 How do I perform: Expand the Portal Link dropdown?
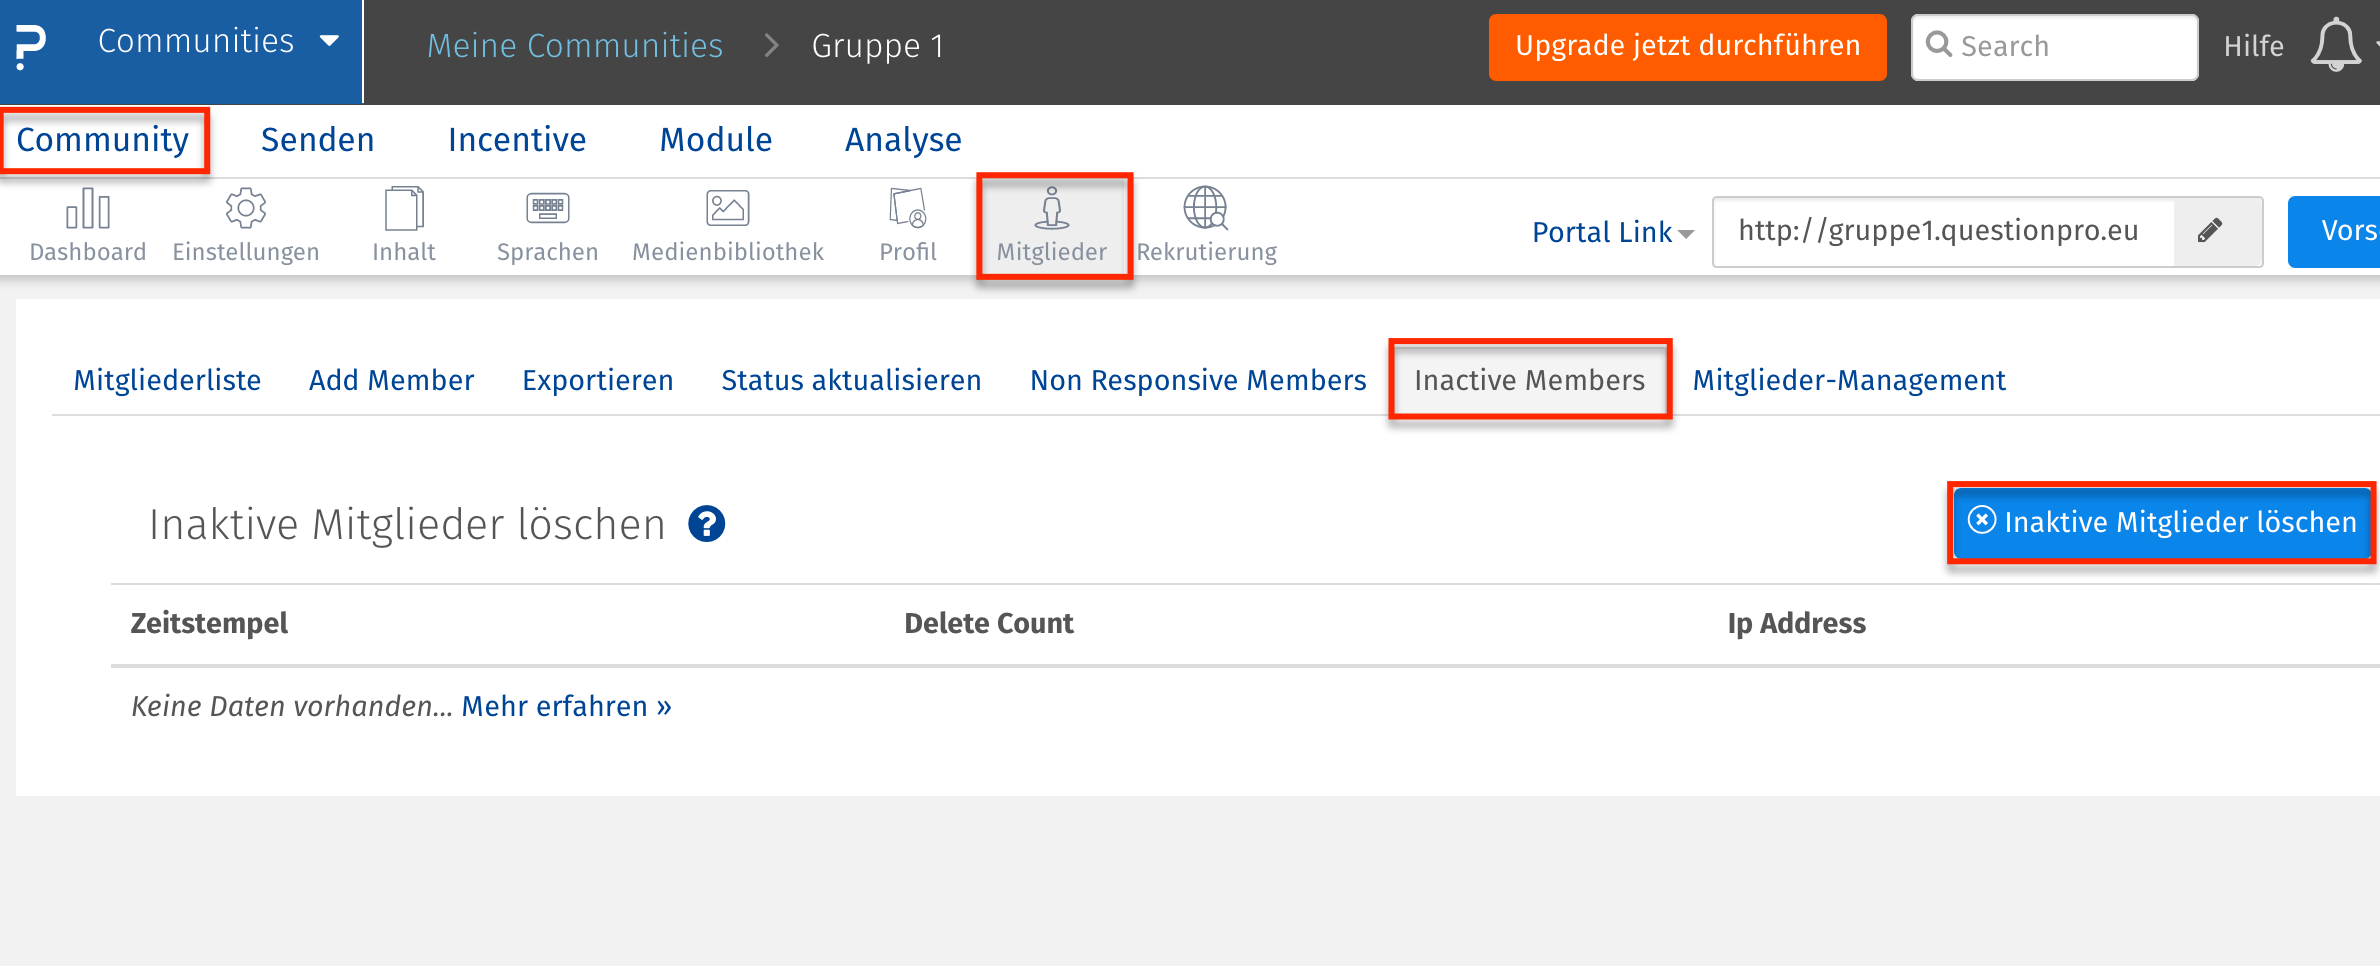point(1612,232)
